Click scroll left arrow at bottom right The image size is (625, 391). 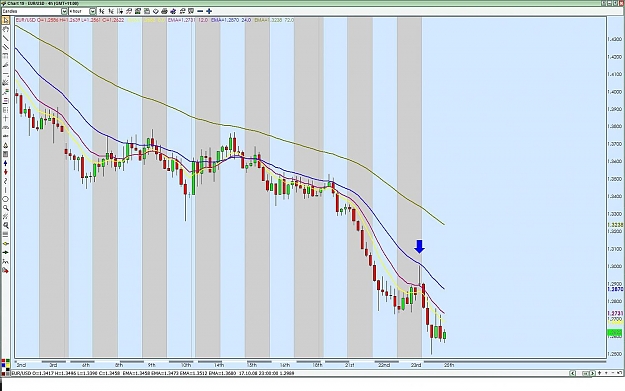[x=572, y=373]
